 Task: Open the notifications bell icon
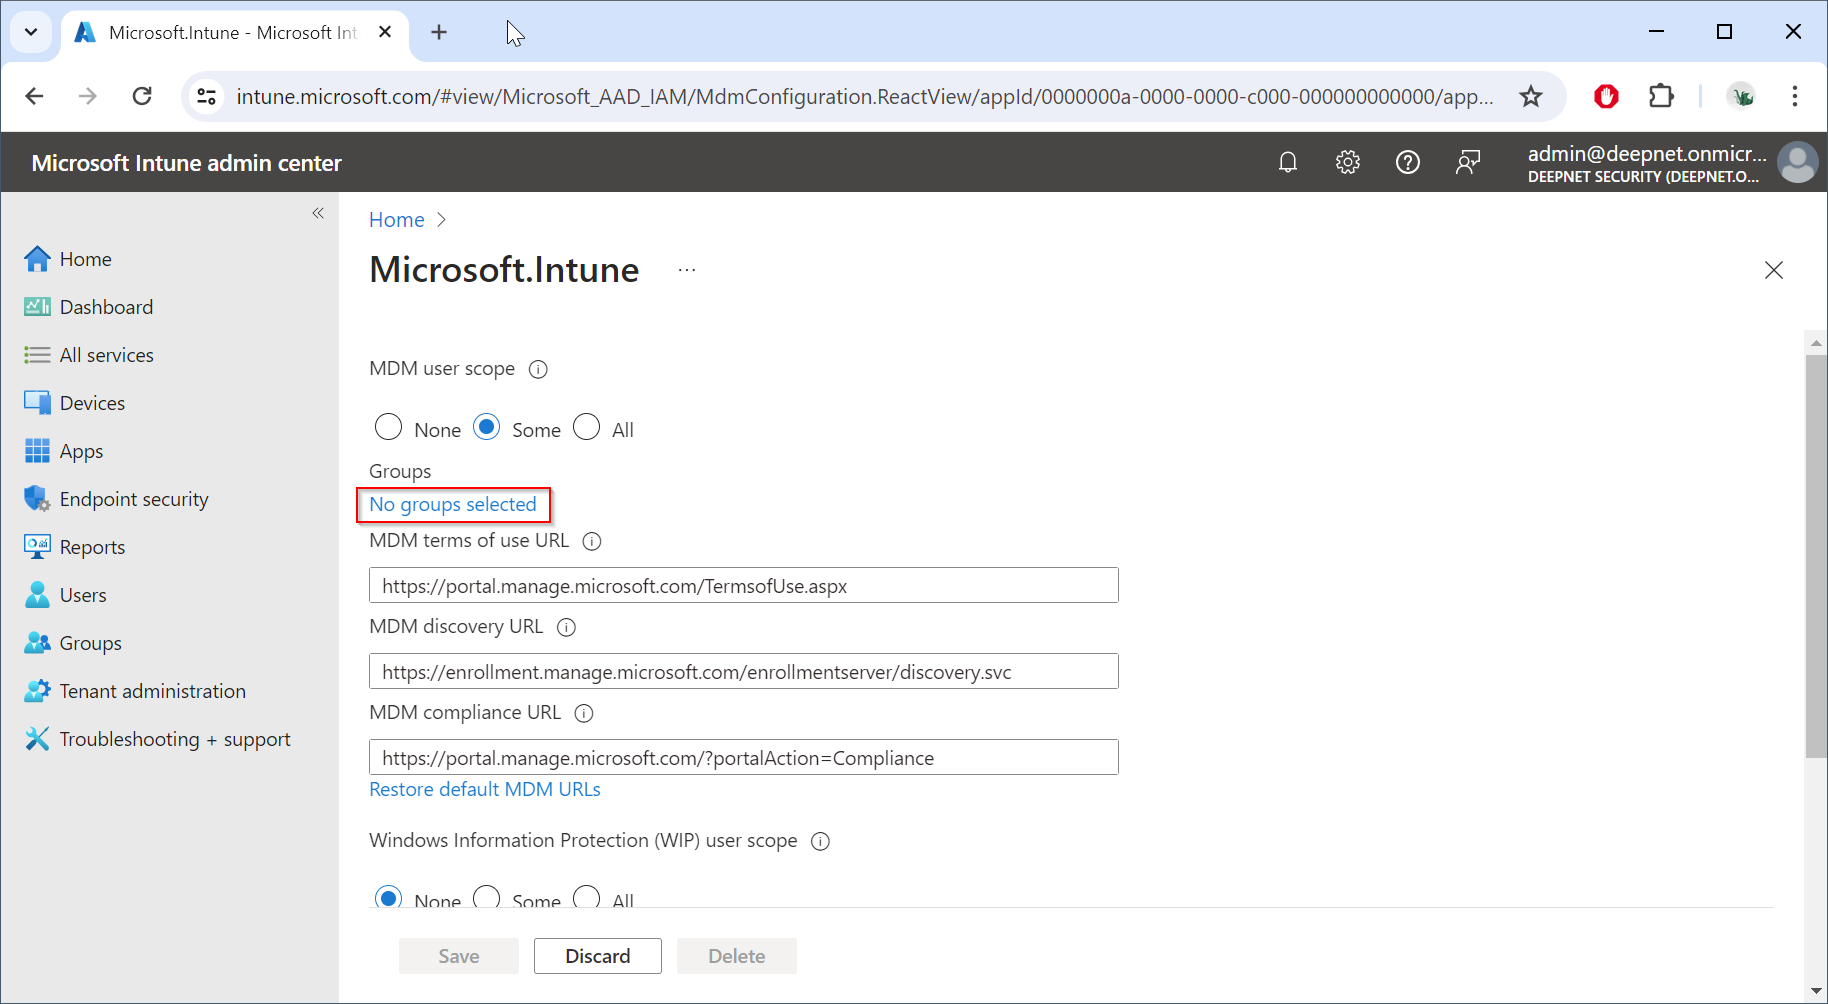1288,162
